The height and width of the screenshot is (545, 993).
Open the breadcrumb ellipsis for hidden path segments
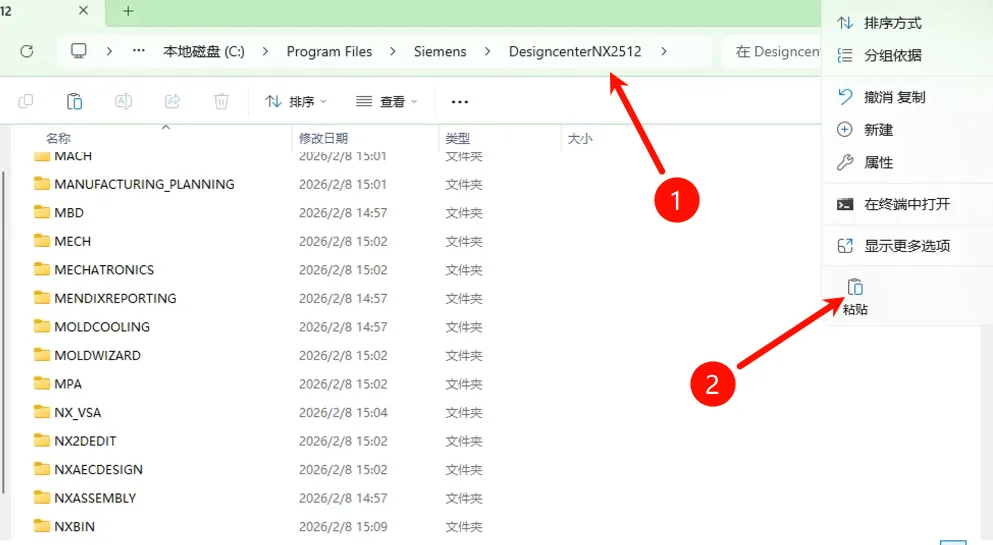coord(139,51)
